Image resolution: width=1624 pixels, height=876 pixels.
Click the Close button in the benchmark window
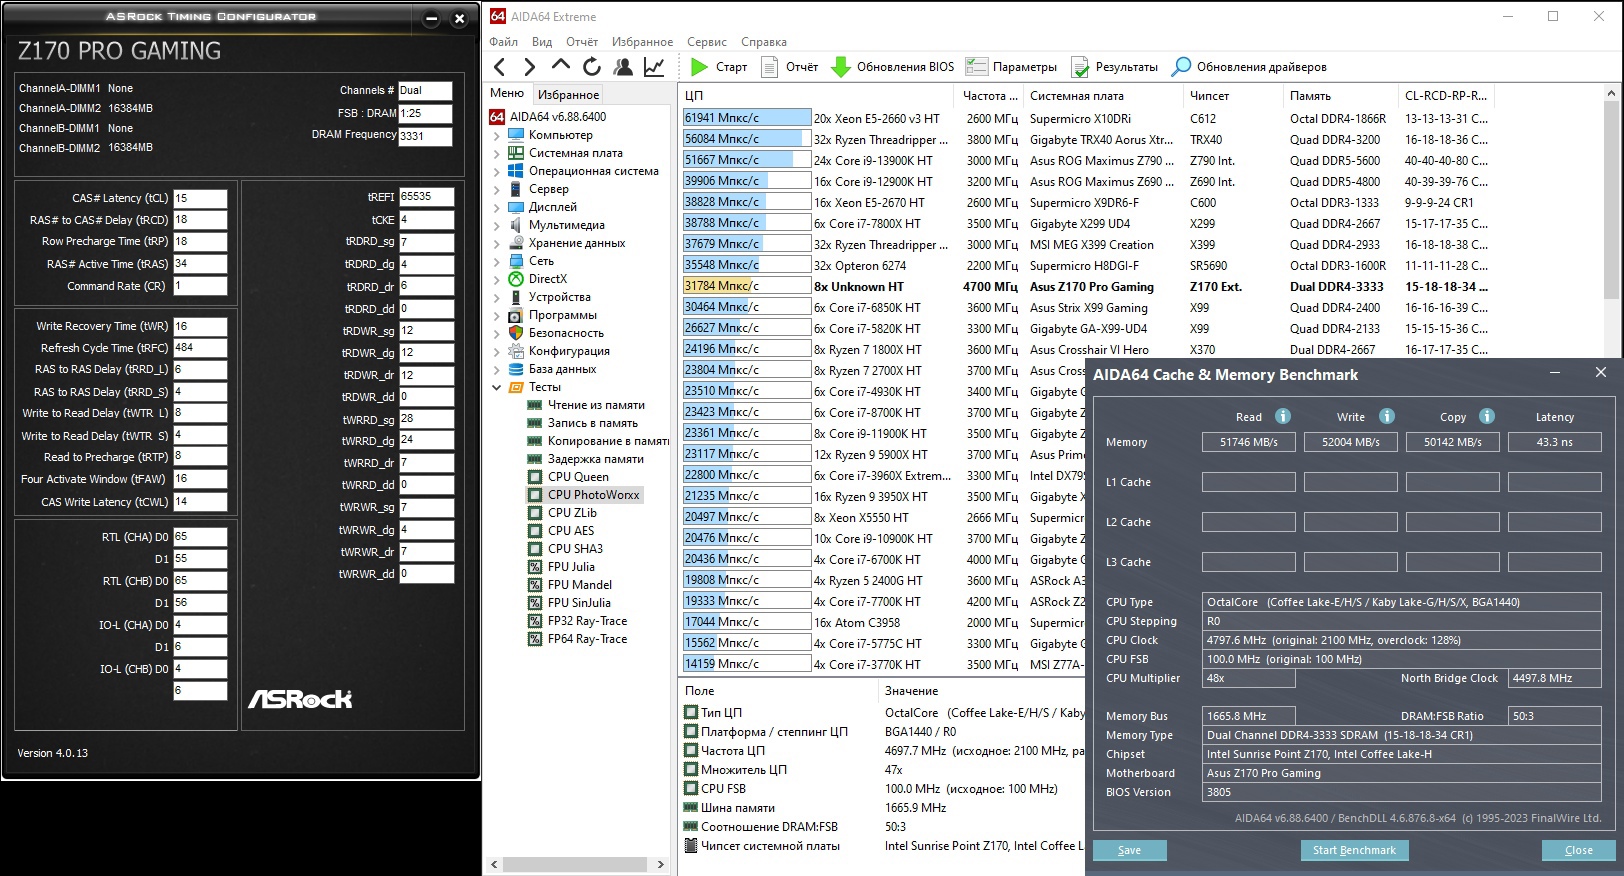(x=1579, y=850)
